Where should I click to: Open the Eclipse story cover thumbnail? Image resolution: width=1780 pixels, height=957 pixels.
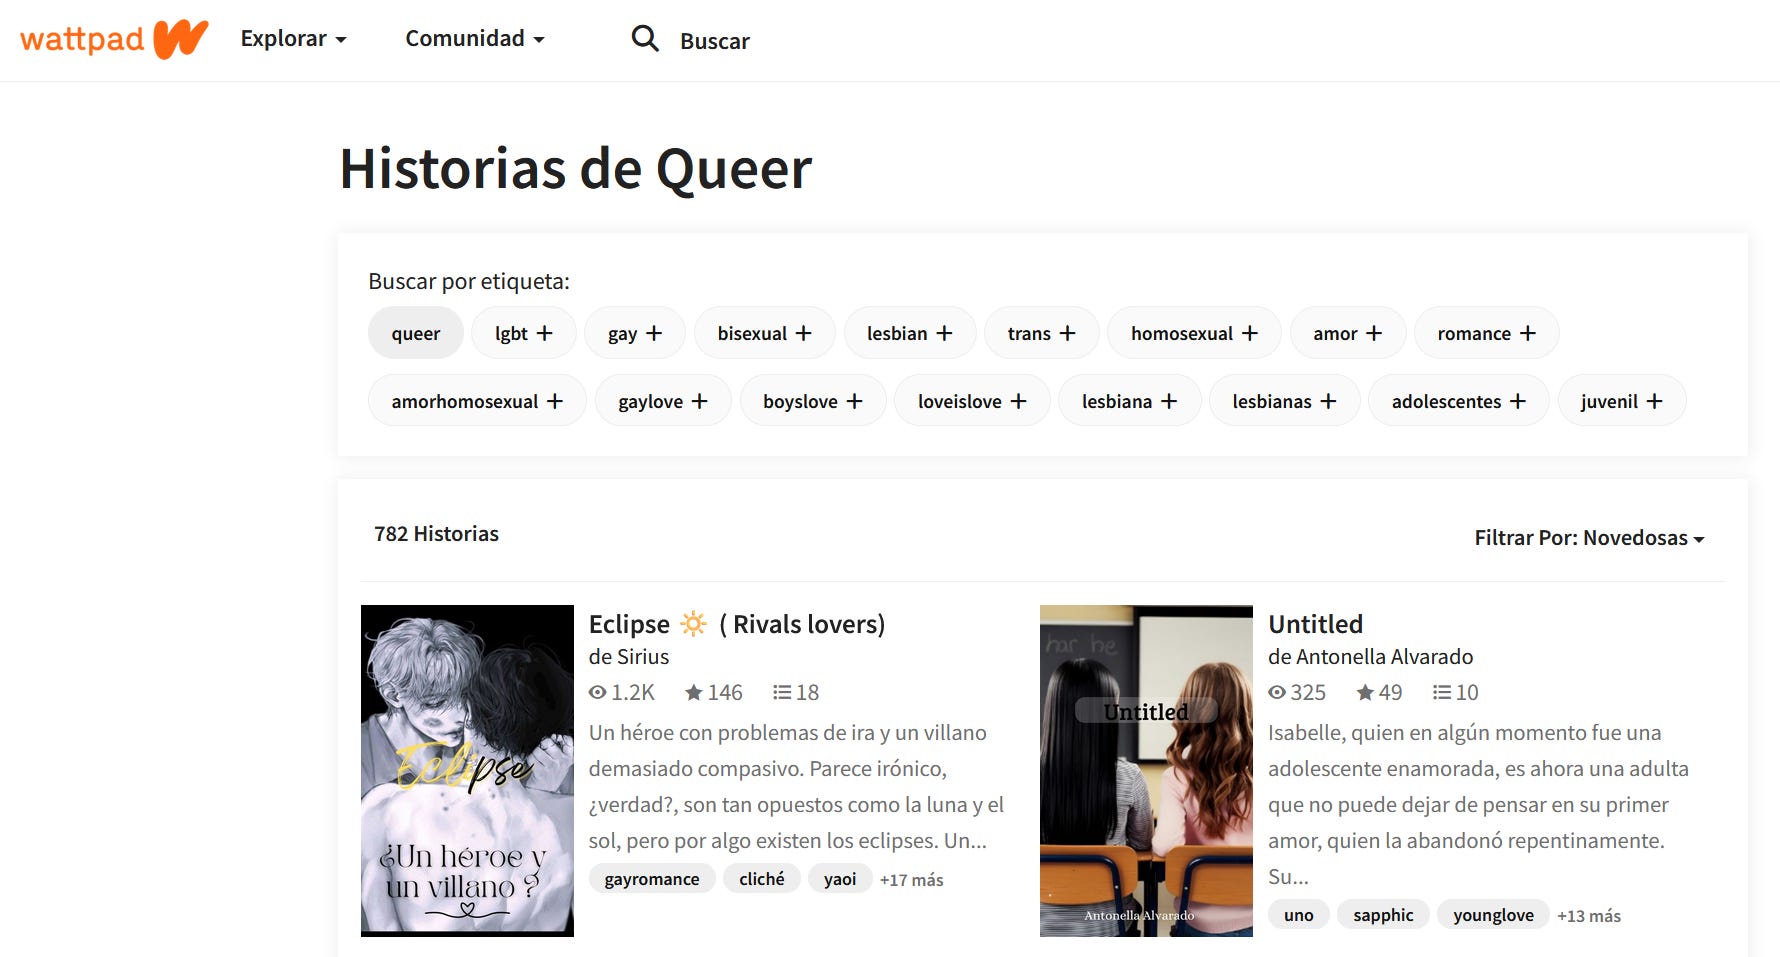click(x=467, y=771)
